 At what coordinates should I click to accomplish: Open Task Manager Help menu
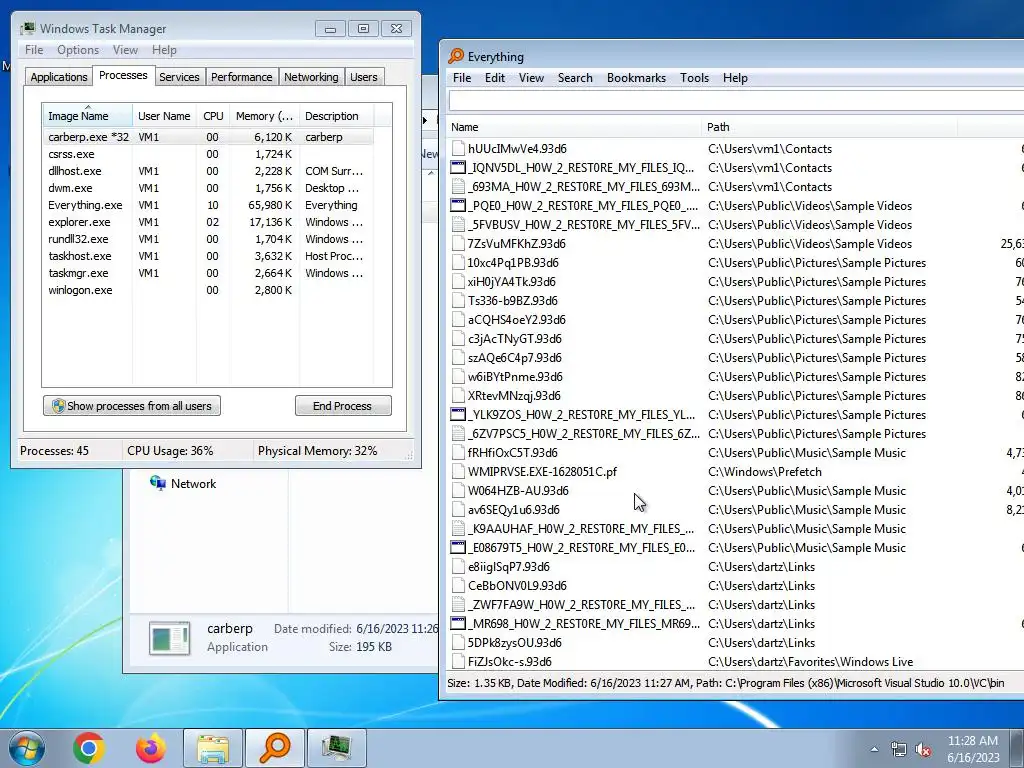tap(164, 50)
